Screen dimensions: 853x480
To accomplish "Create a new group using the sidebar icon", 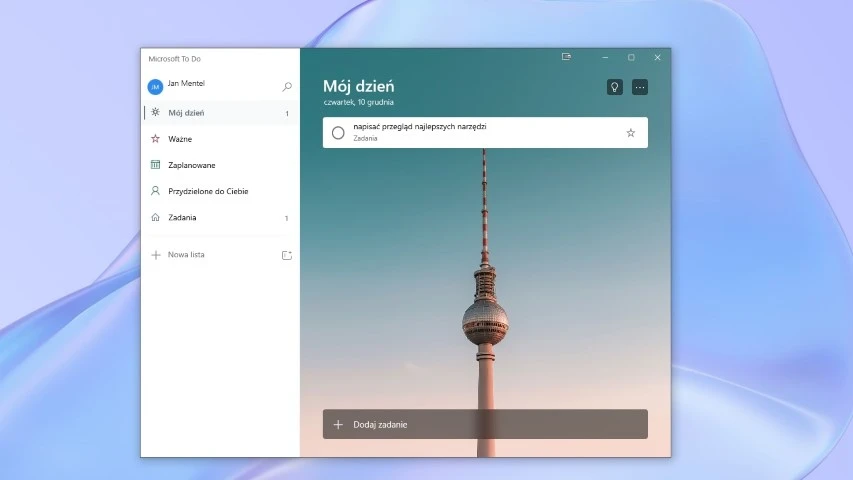I will click(287, 255).
